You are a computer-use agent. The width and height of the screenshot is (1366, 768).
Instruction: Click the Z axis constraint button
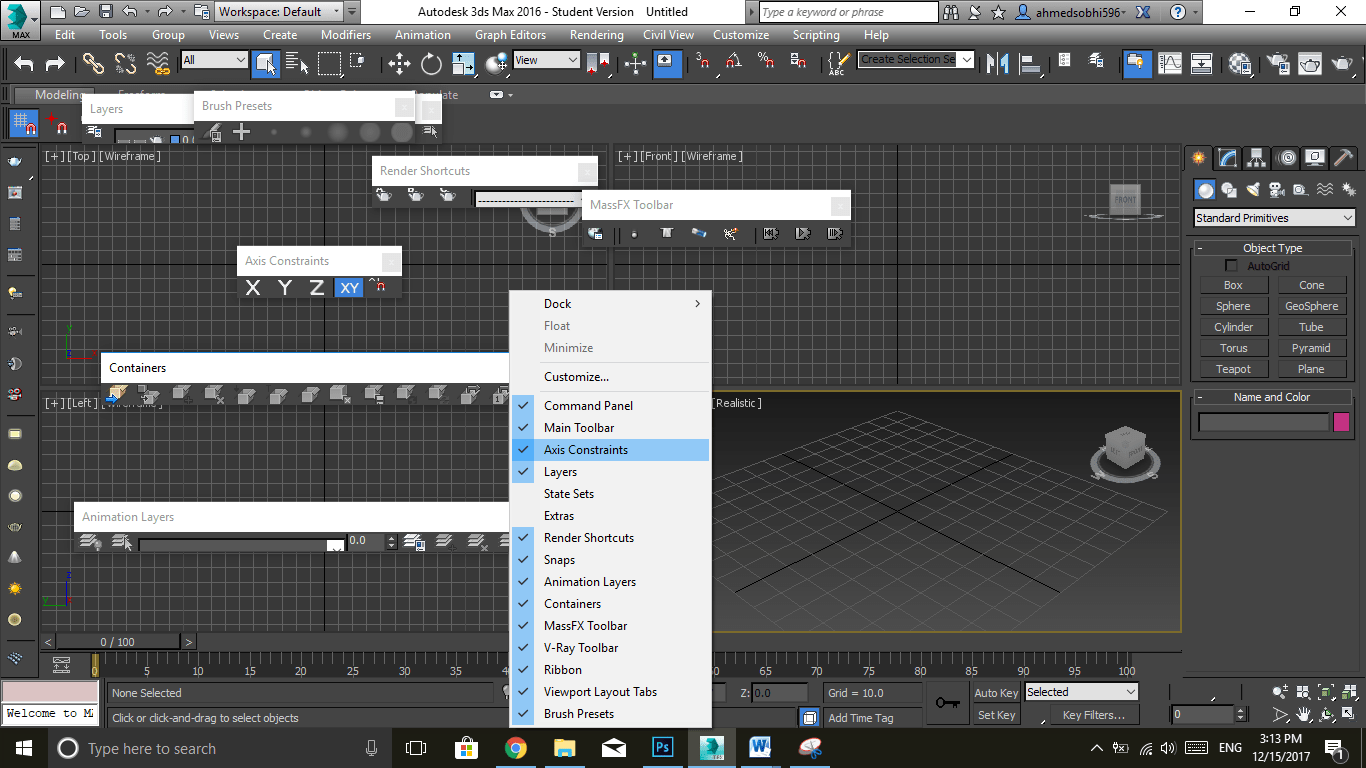tap(317, 288)
